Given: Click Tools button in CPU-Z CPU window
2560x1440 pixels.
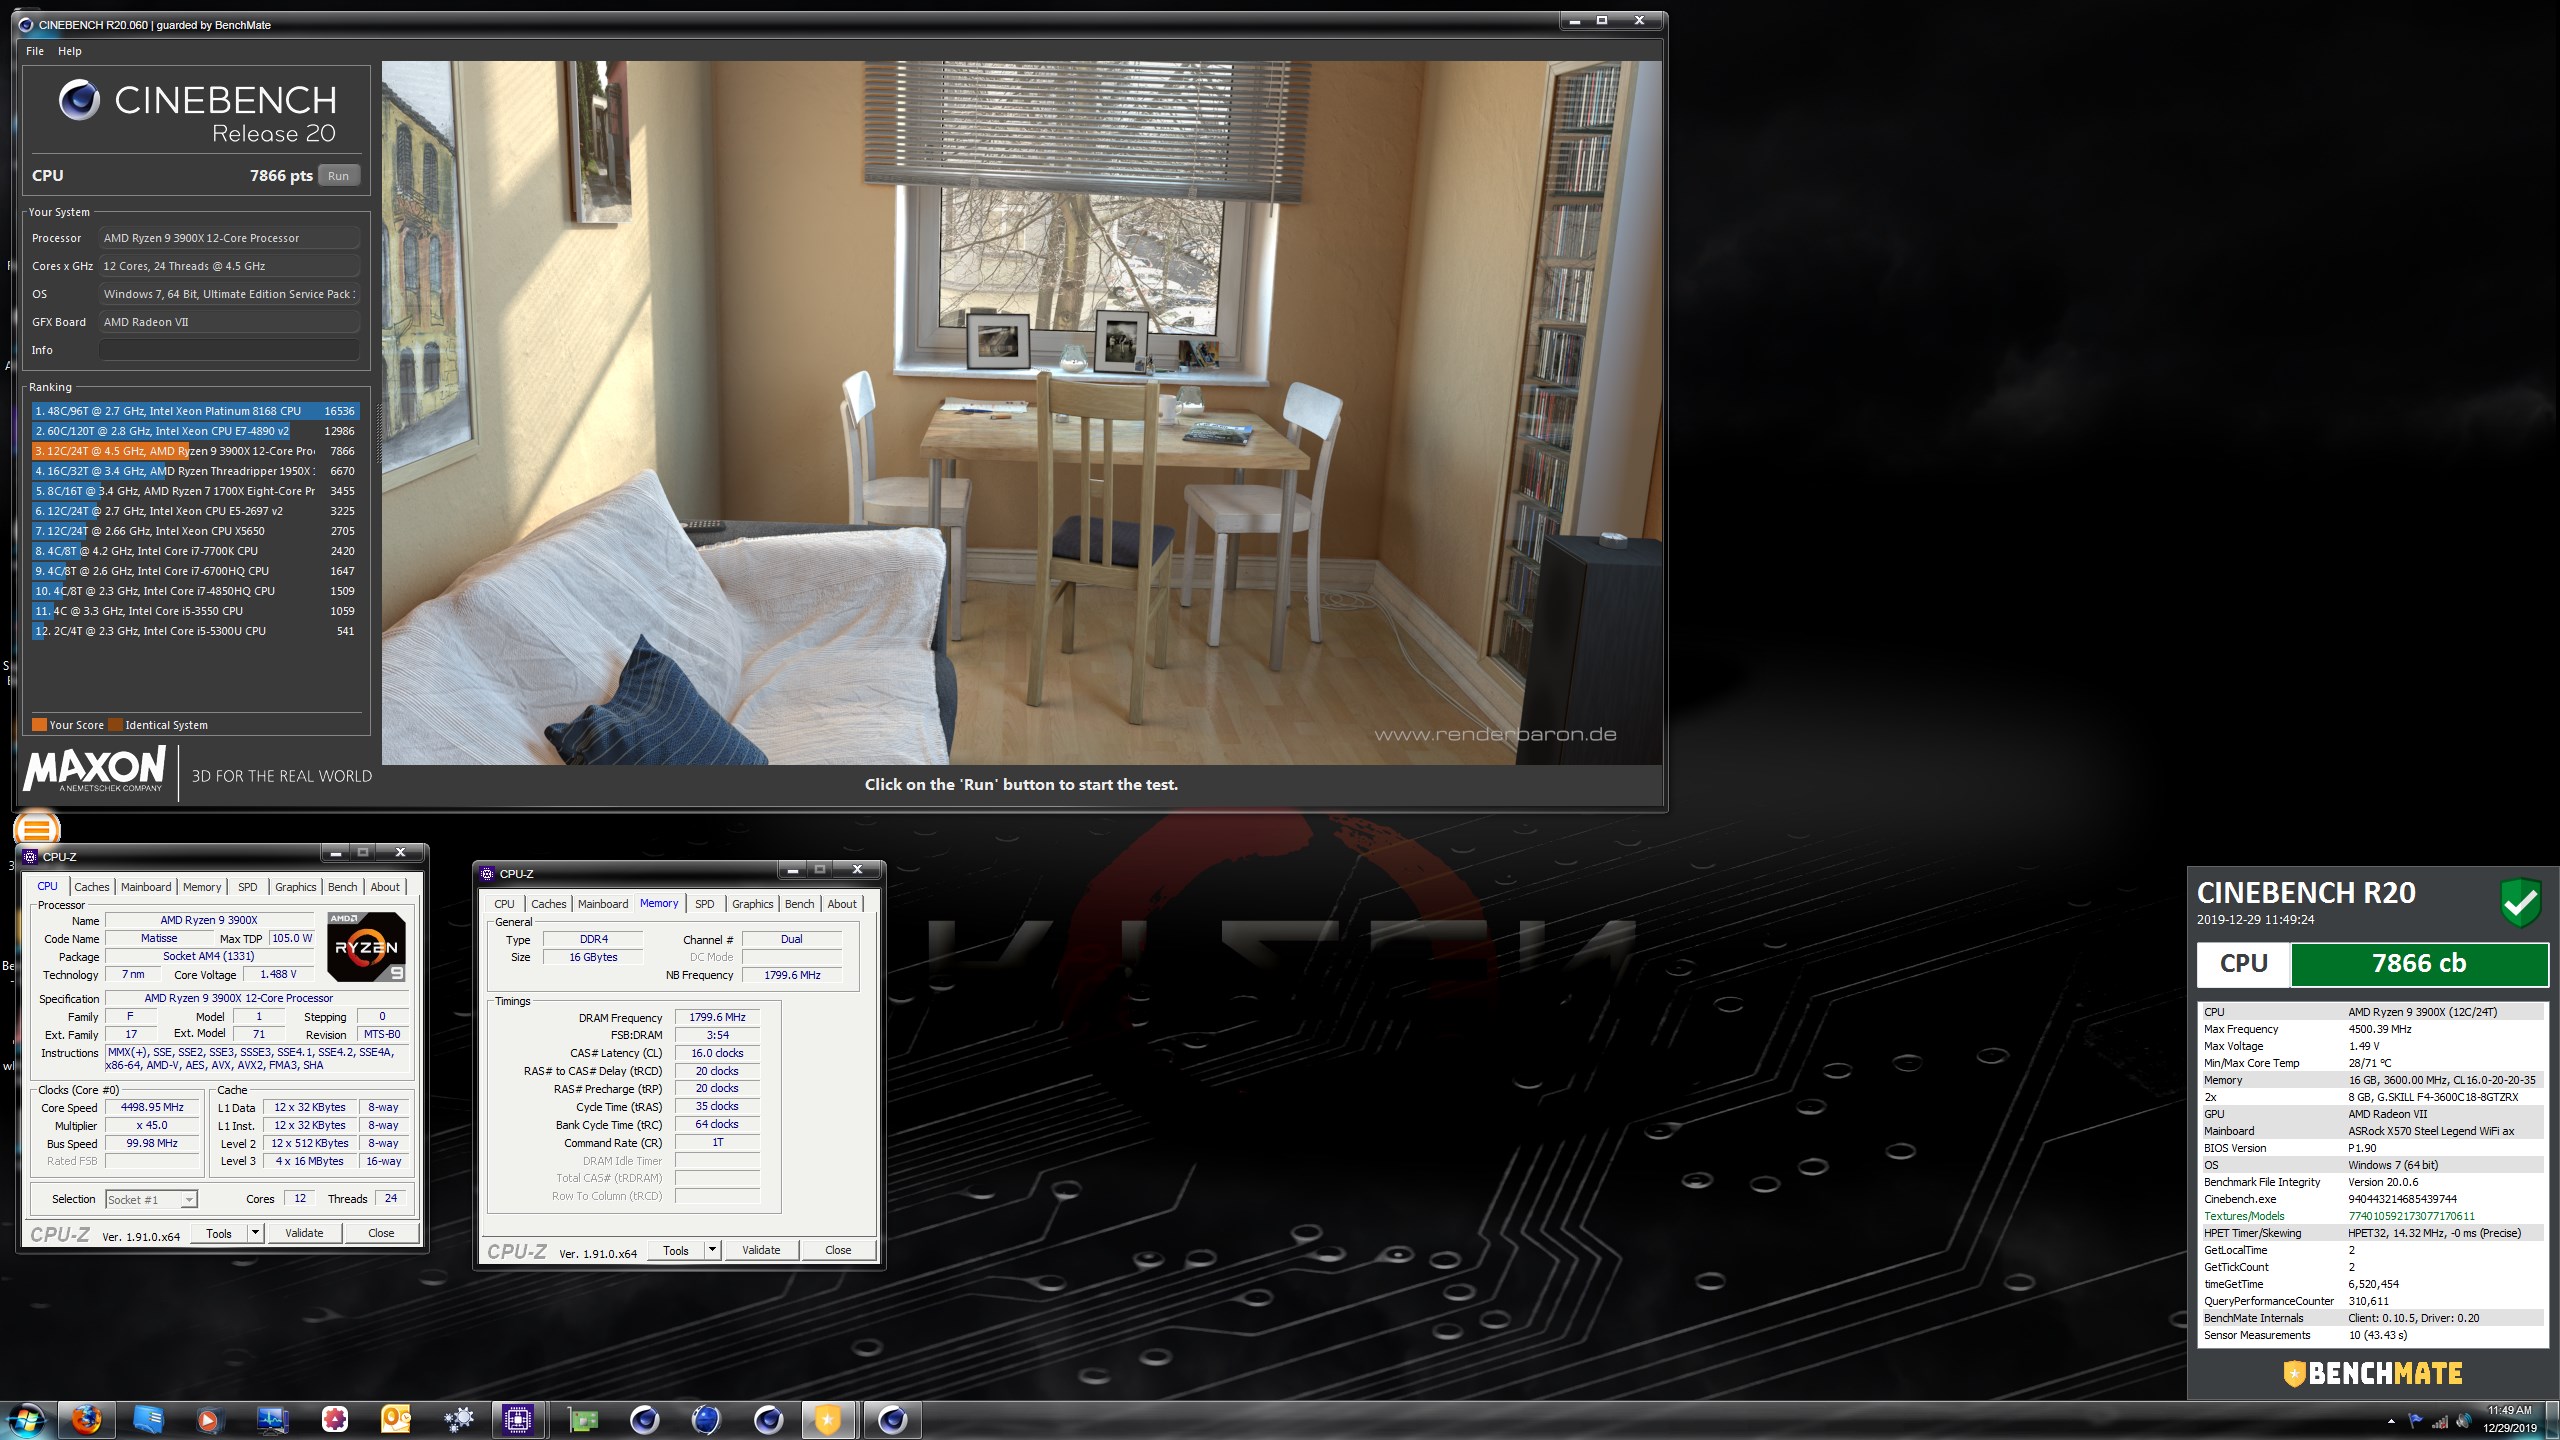Looking at the screenshot, I should [x=219, y=1233].
